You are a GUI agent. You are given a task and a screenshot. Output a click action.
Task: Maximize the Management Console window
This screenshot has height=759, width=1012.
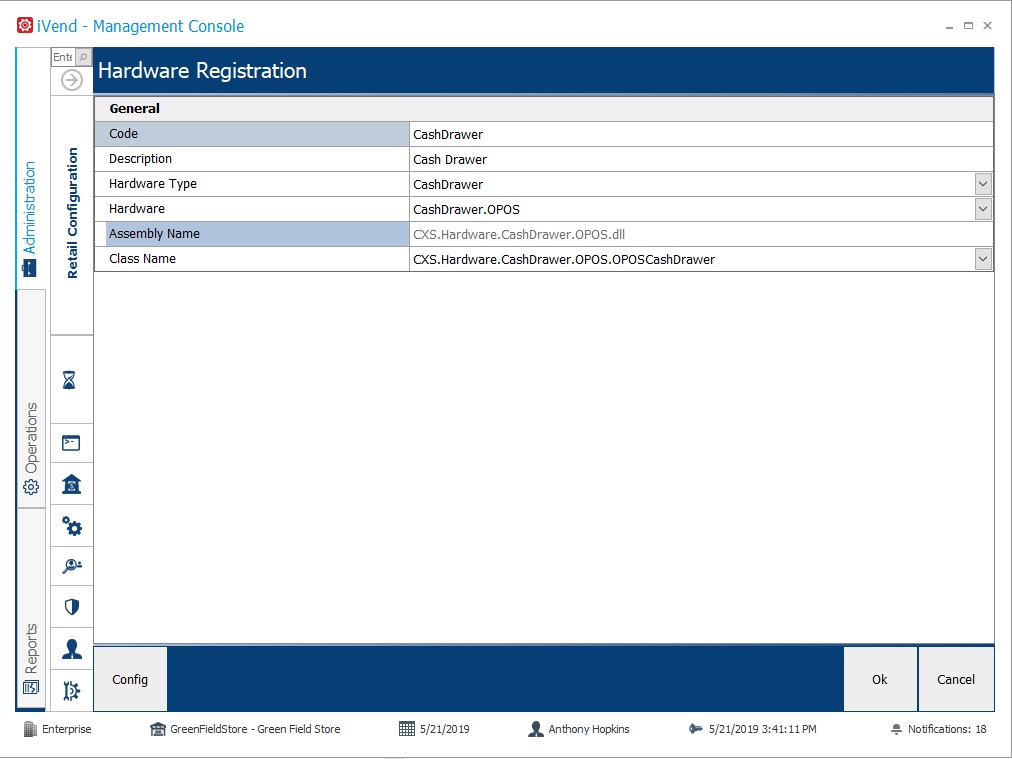click(x=968, y=26)
